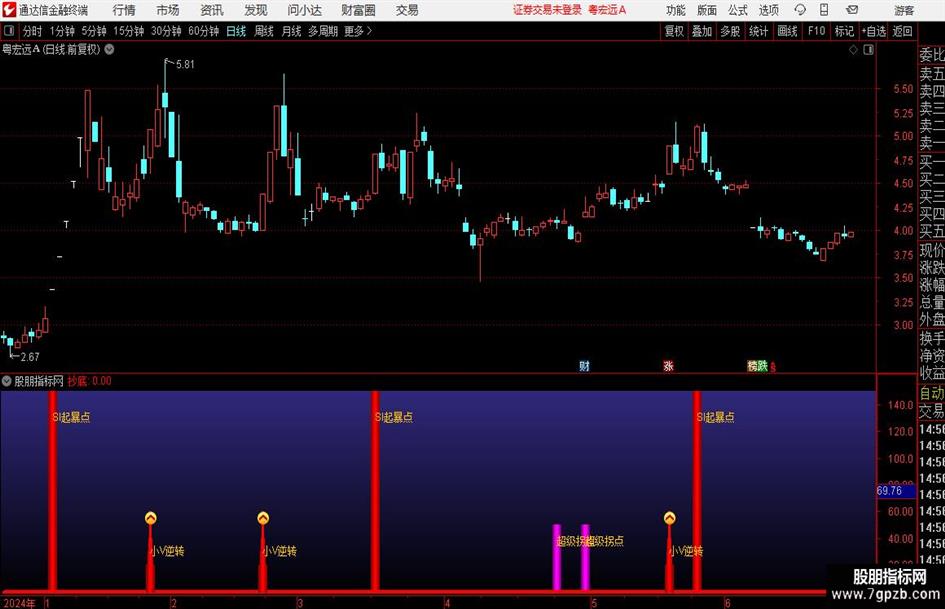Switch to 15分钟 period
Image resolution: width=945 pixels, height=609 pixels.
click(128, 31)
